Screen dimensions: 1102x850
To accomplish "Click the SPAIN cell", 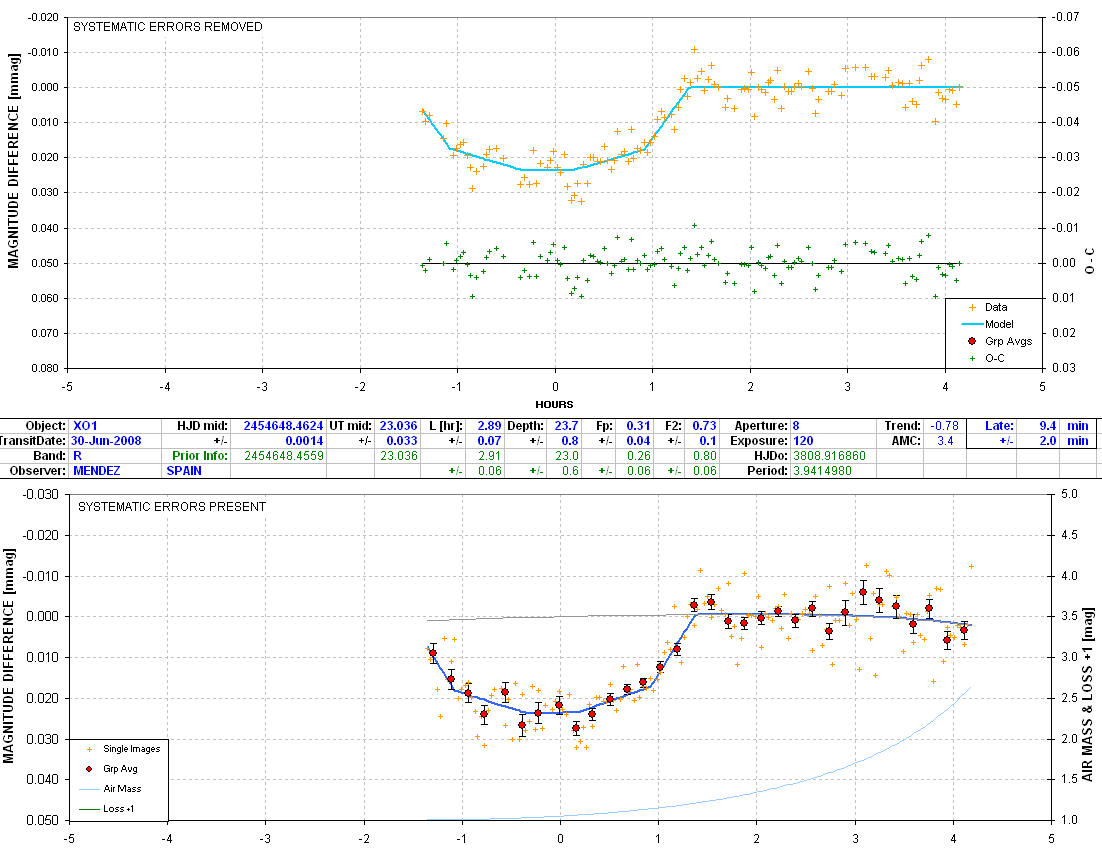I will [184, 471].
